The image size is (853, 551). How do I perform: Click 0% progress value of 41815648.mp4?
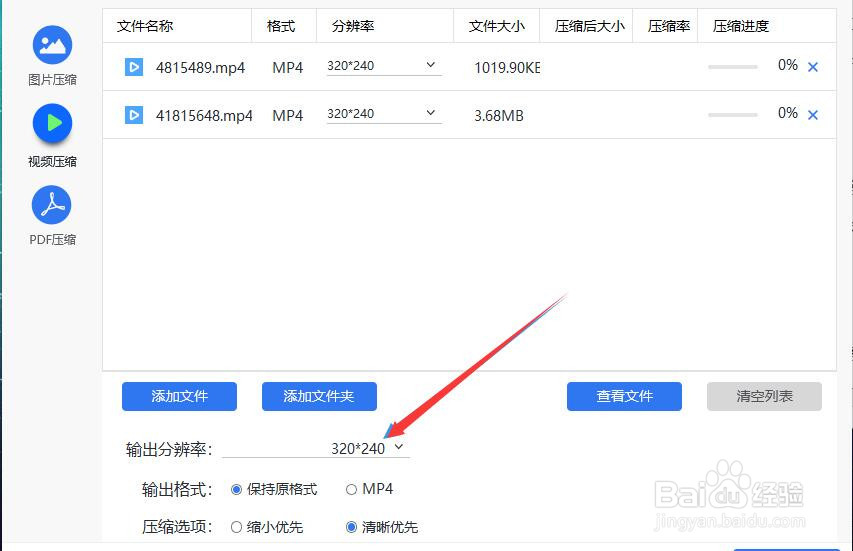click(788, 113)
